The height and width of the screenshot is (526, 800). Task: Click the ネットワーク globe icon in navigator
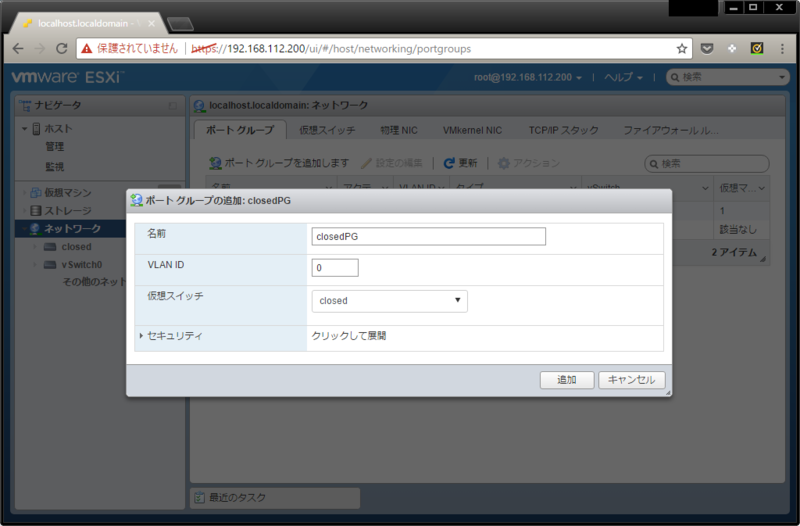pos(35,229)
